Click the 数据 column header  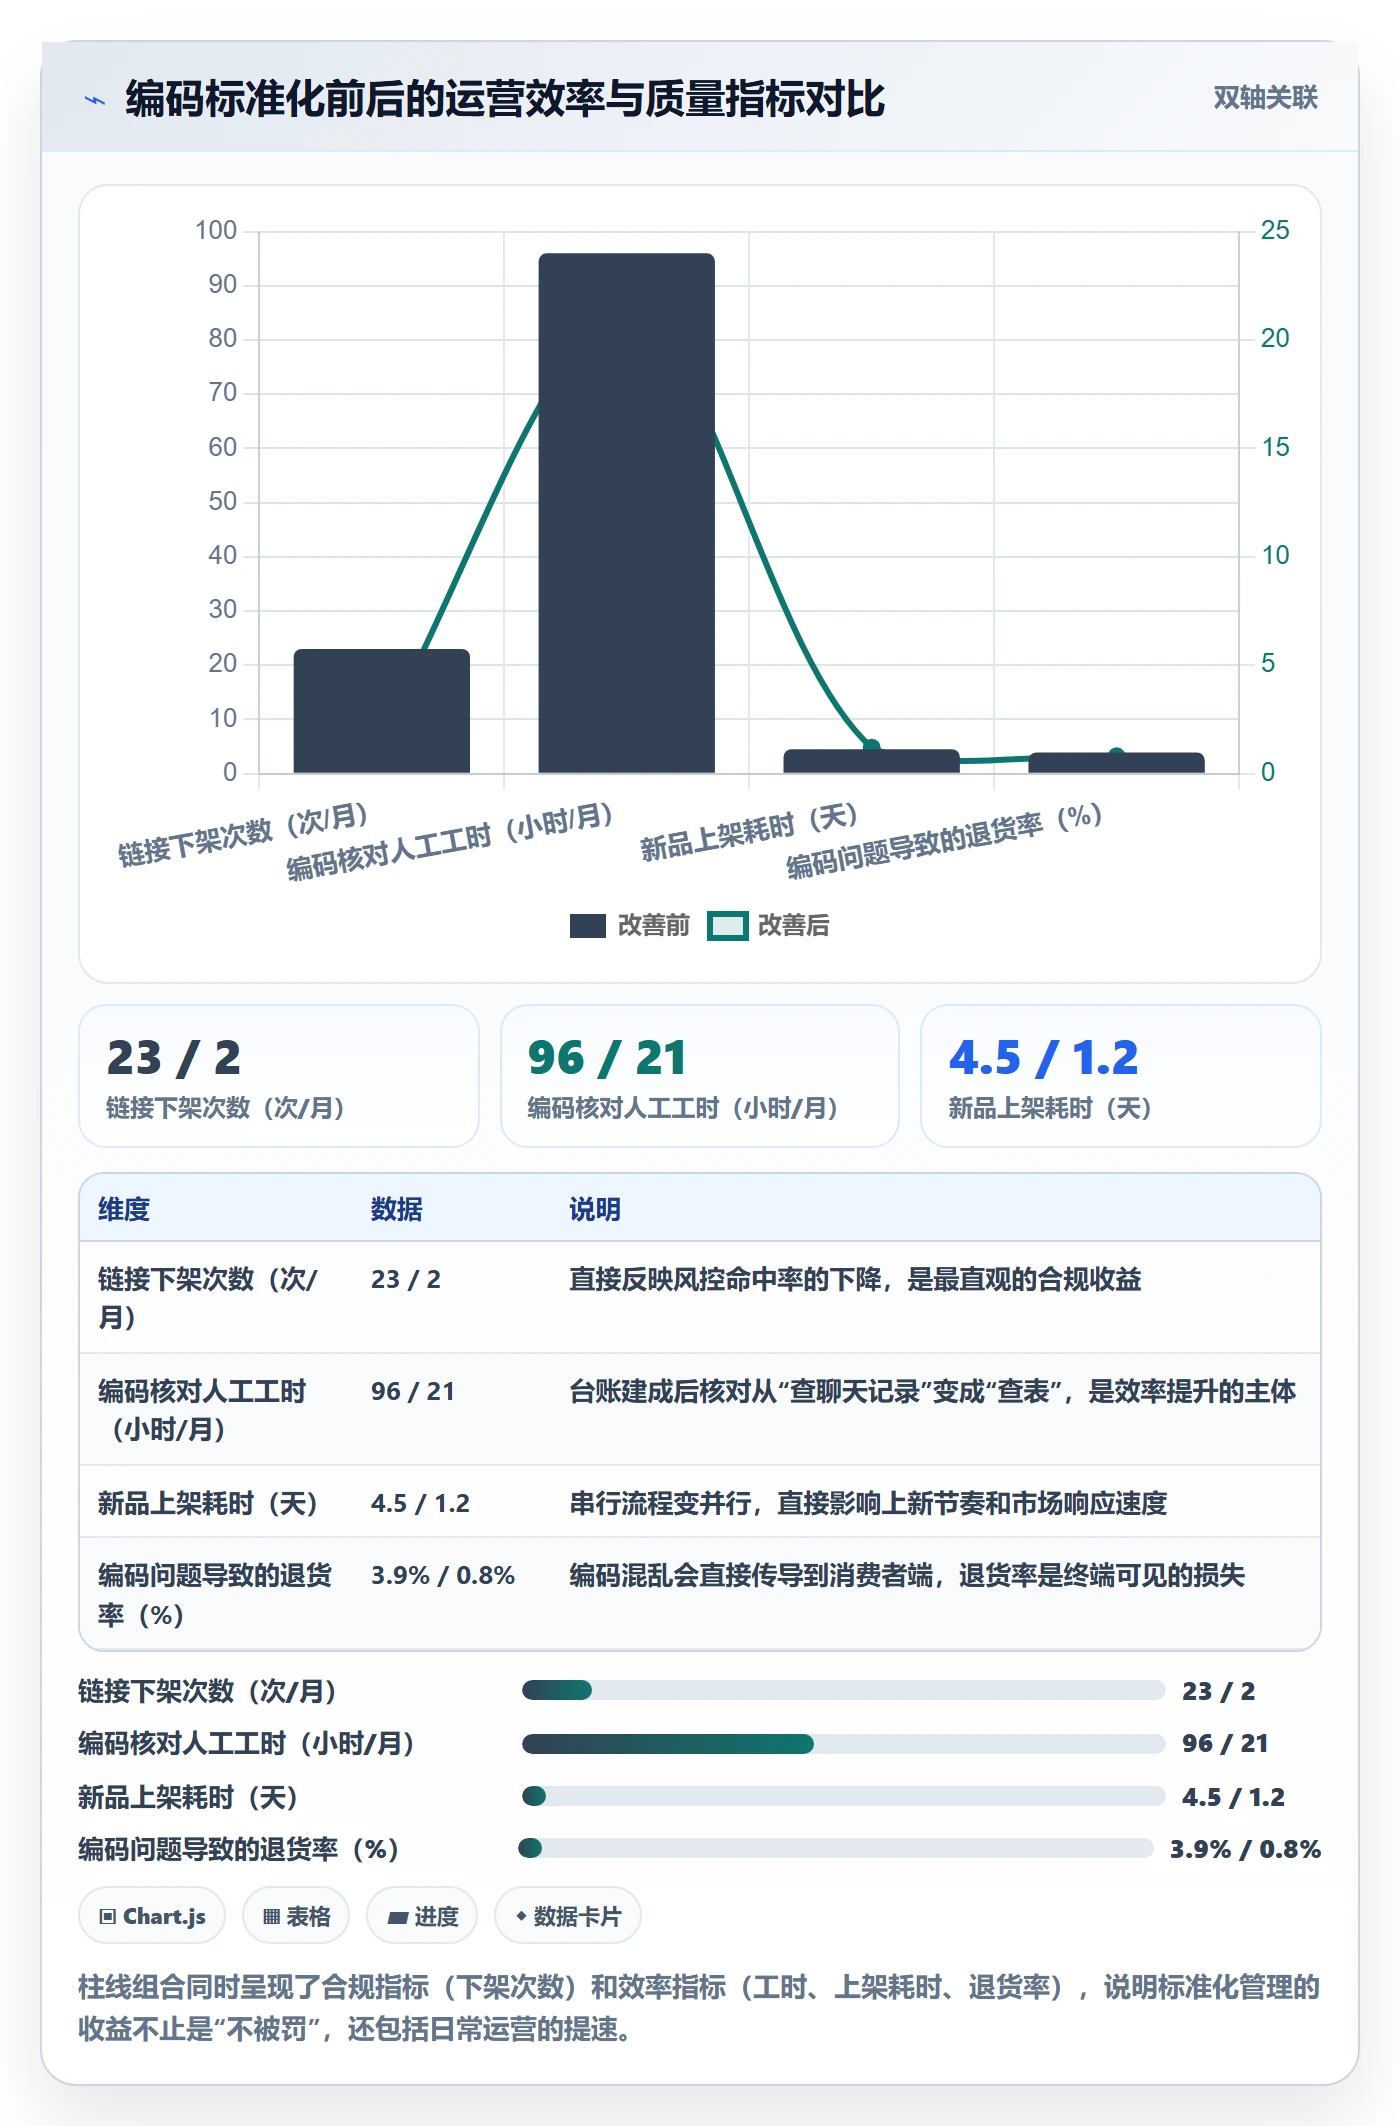pyautogui.click(x=397, y=1209)
